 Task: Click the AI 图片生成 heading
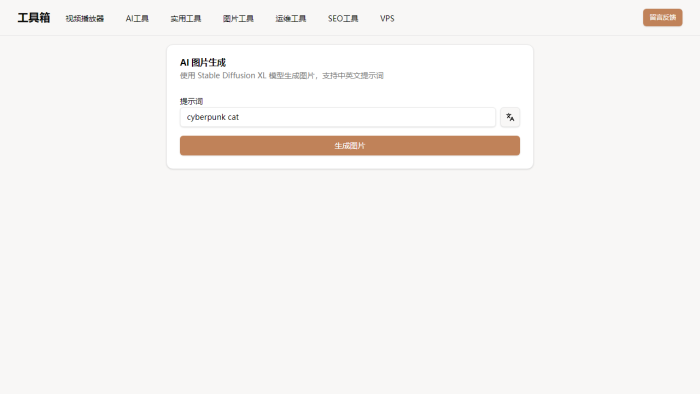coord(203,62)
